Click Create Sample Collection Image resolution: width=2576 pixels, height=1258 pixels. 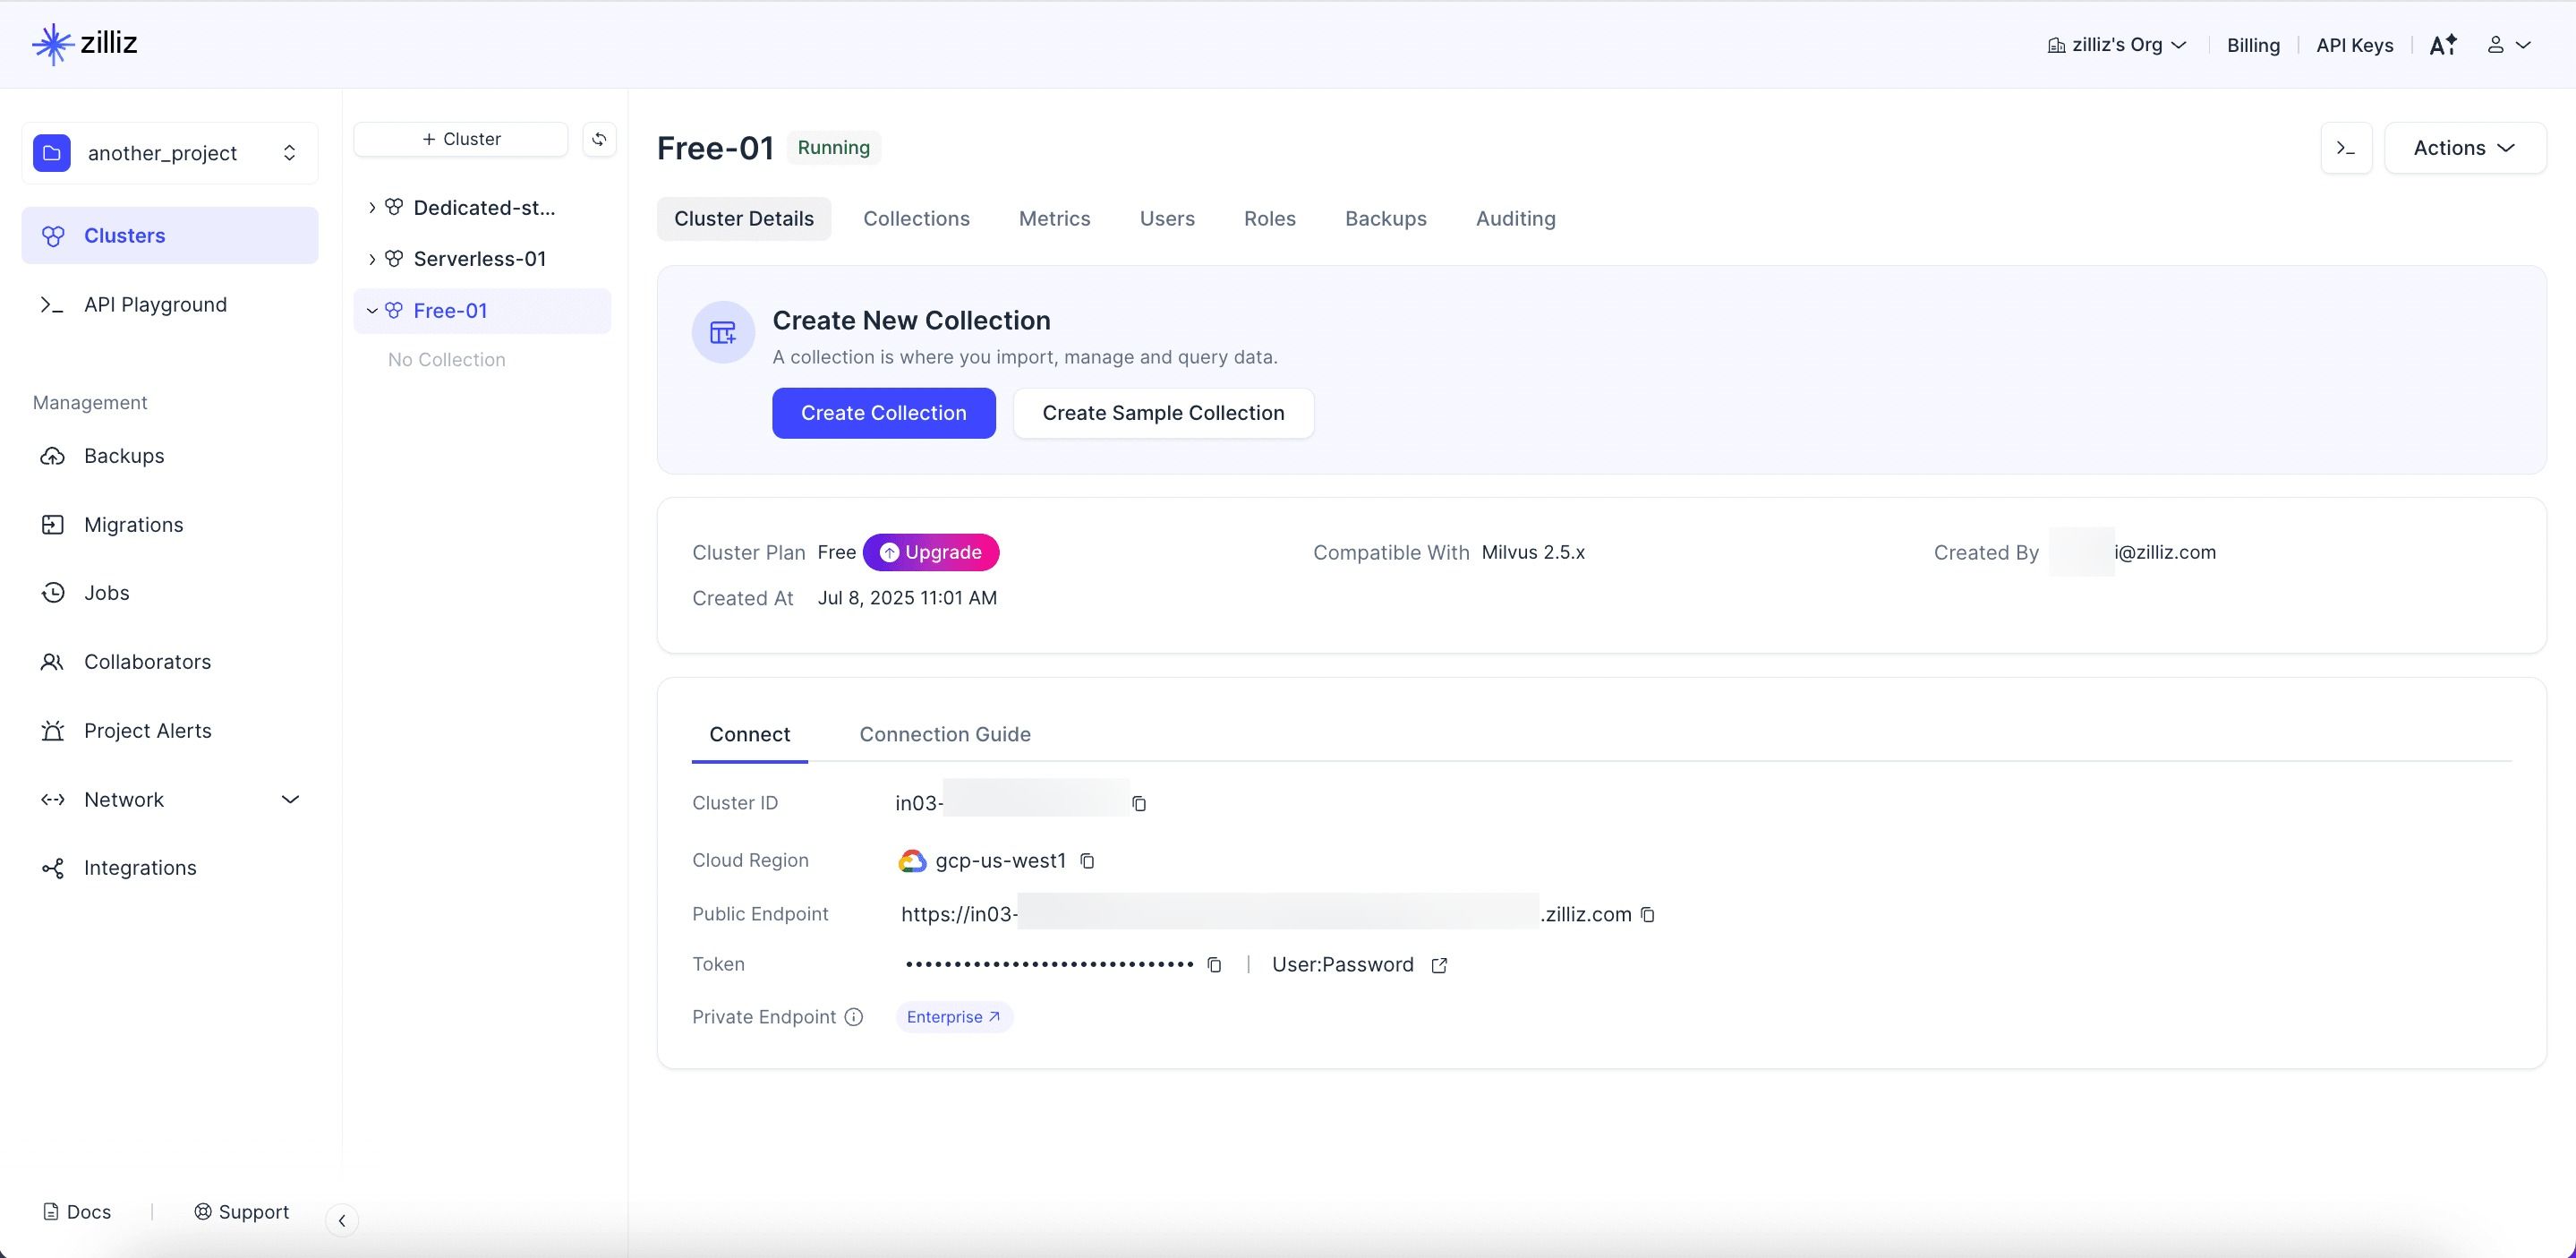tap(1163, 413)
